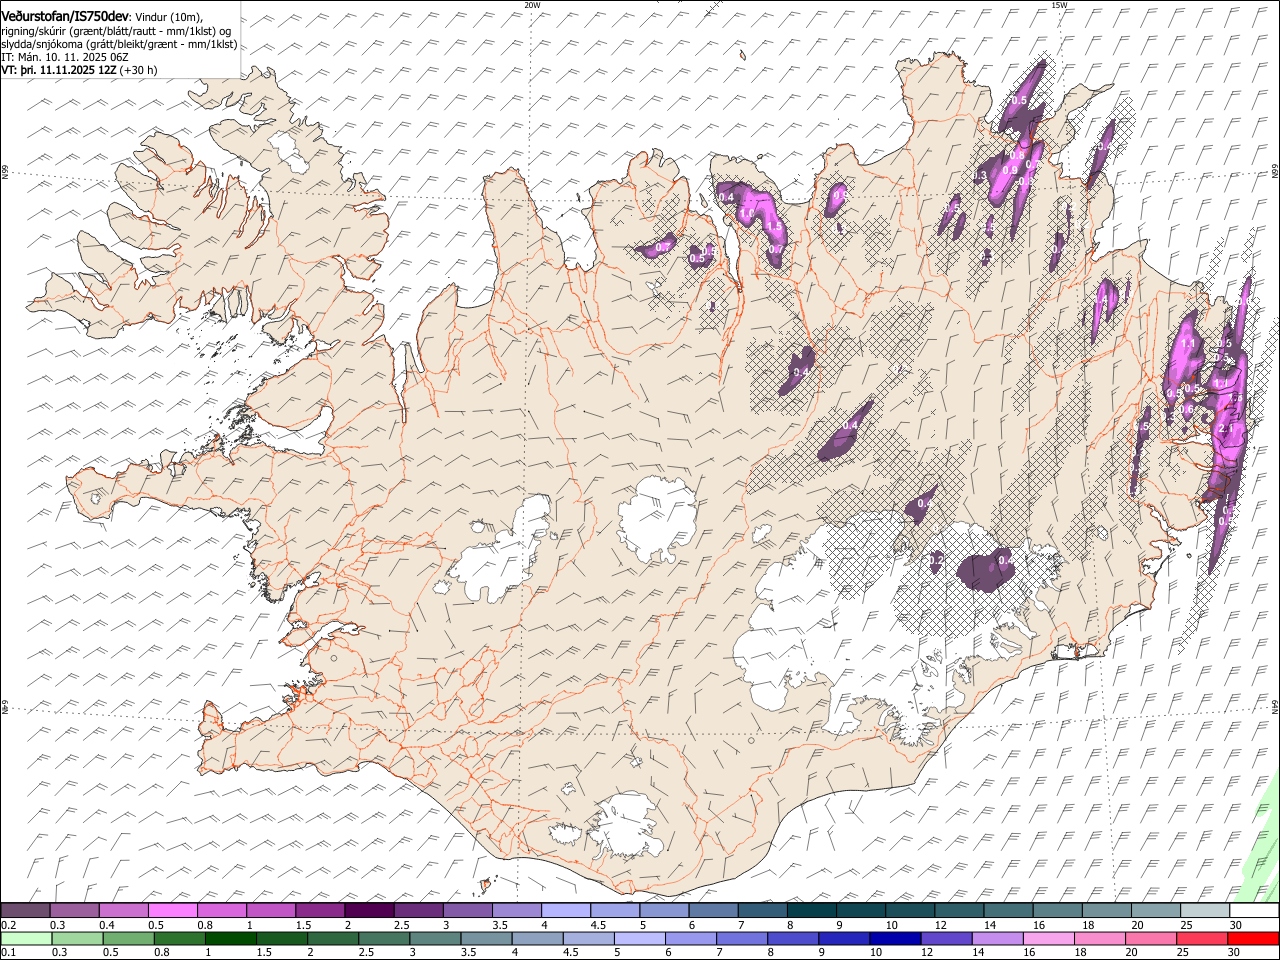
Task: Click the darkest purple swatch above the 2 label
Action: click(x=369, y=911)
